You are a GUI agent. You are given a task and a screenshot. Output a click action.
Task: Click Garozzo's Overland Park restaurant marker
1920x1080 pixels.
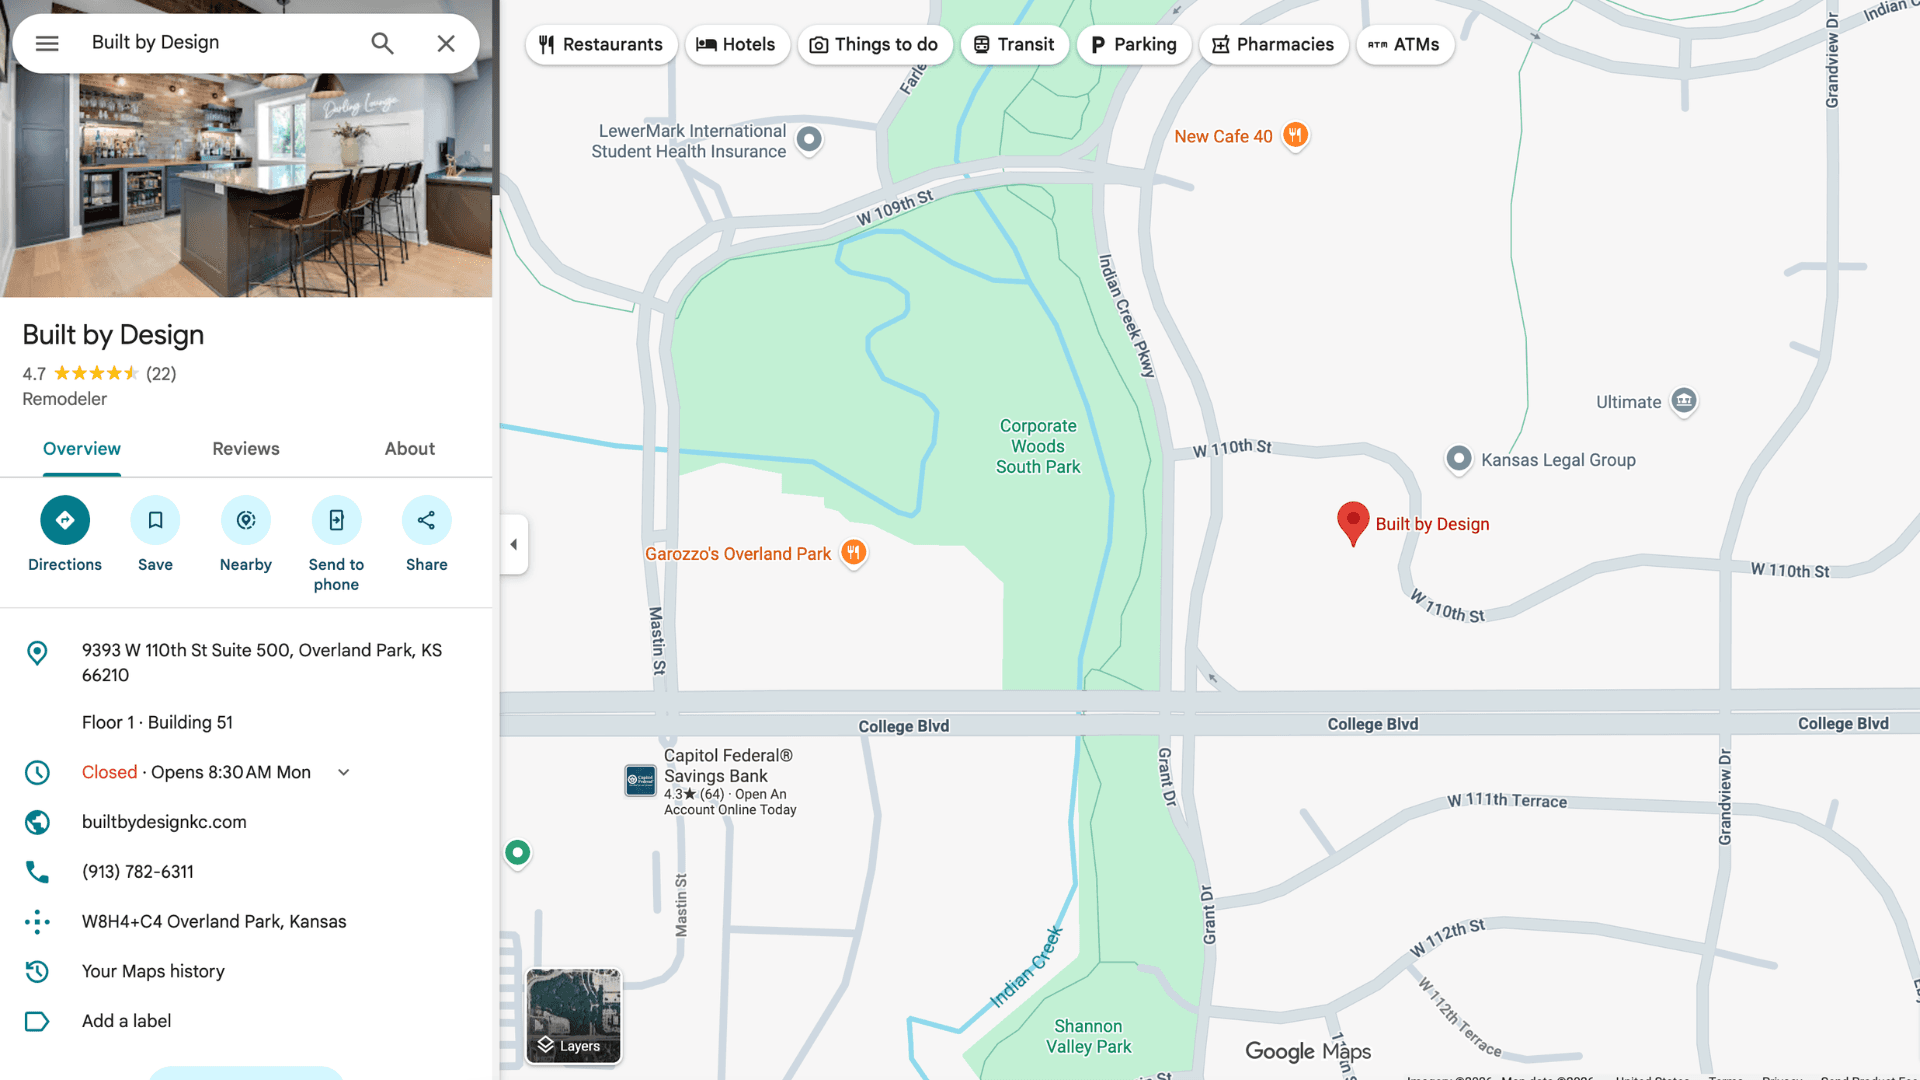[853, 552]
